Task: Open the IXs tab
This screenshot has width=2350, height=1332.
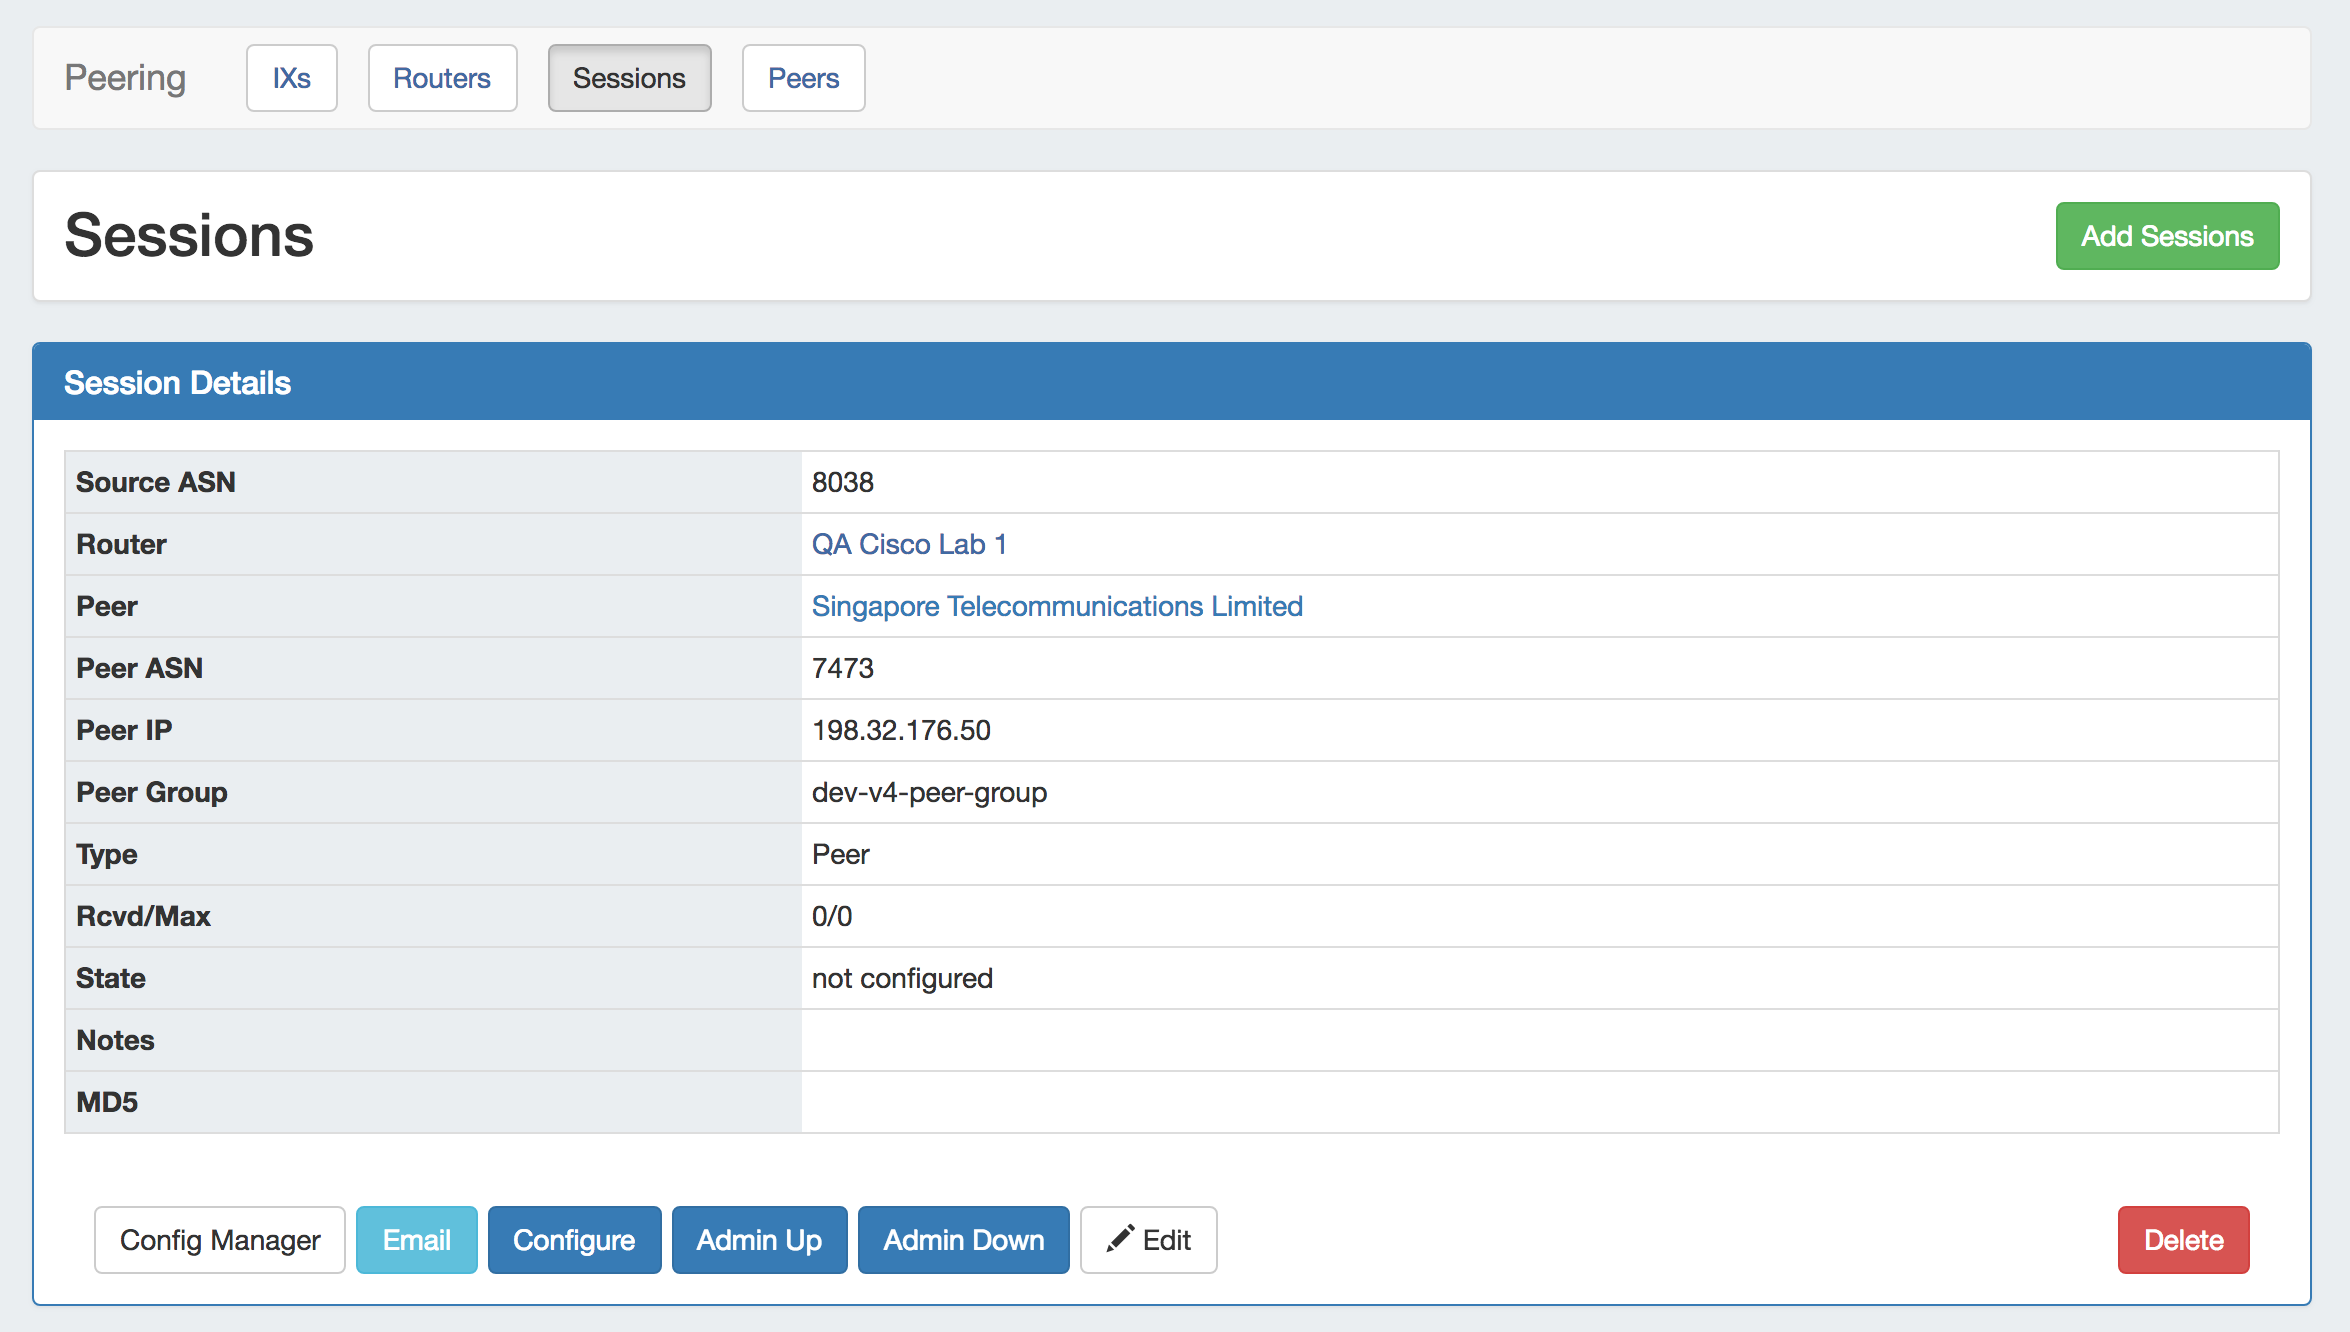Action: tap(291, 78)
